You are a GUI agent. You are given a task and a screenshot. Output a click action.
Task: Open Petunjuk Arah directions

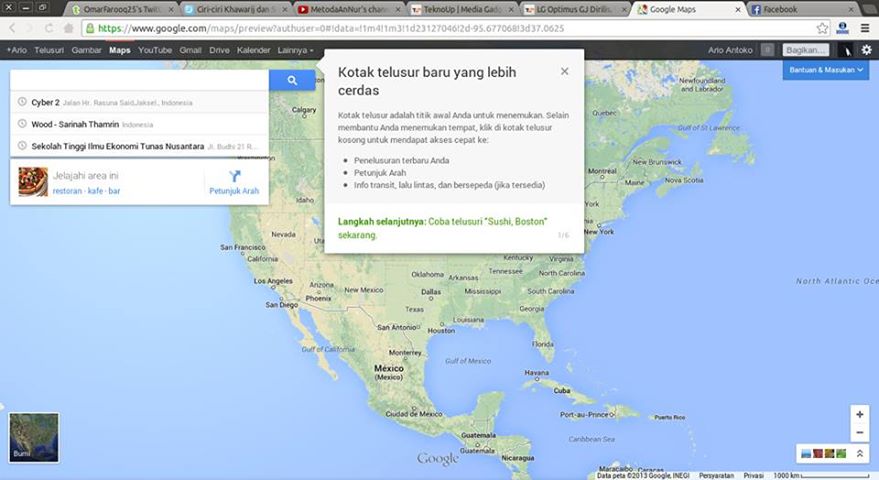click(x=234, y=183)
